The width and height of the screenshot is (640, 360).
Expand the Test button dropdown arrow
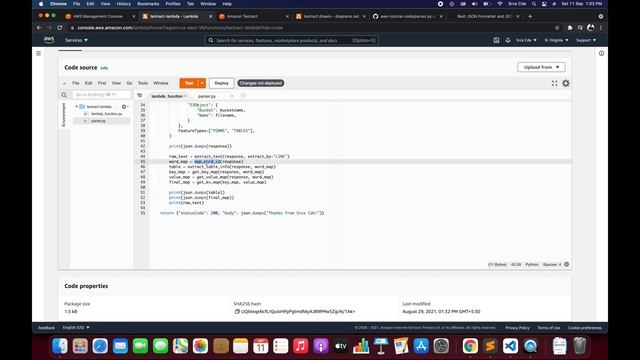click(202, 83)
